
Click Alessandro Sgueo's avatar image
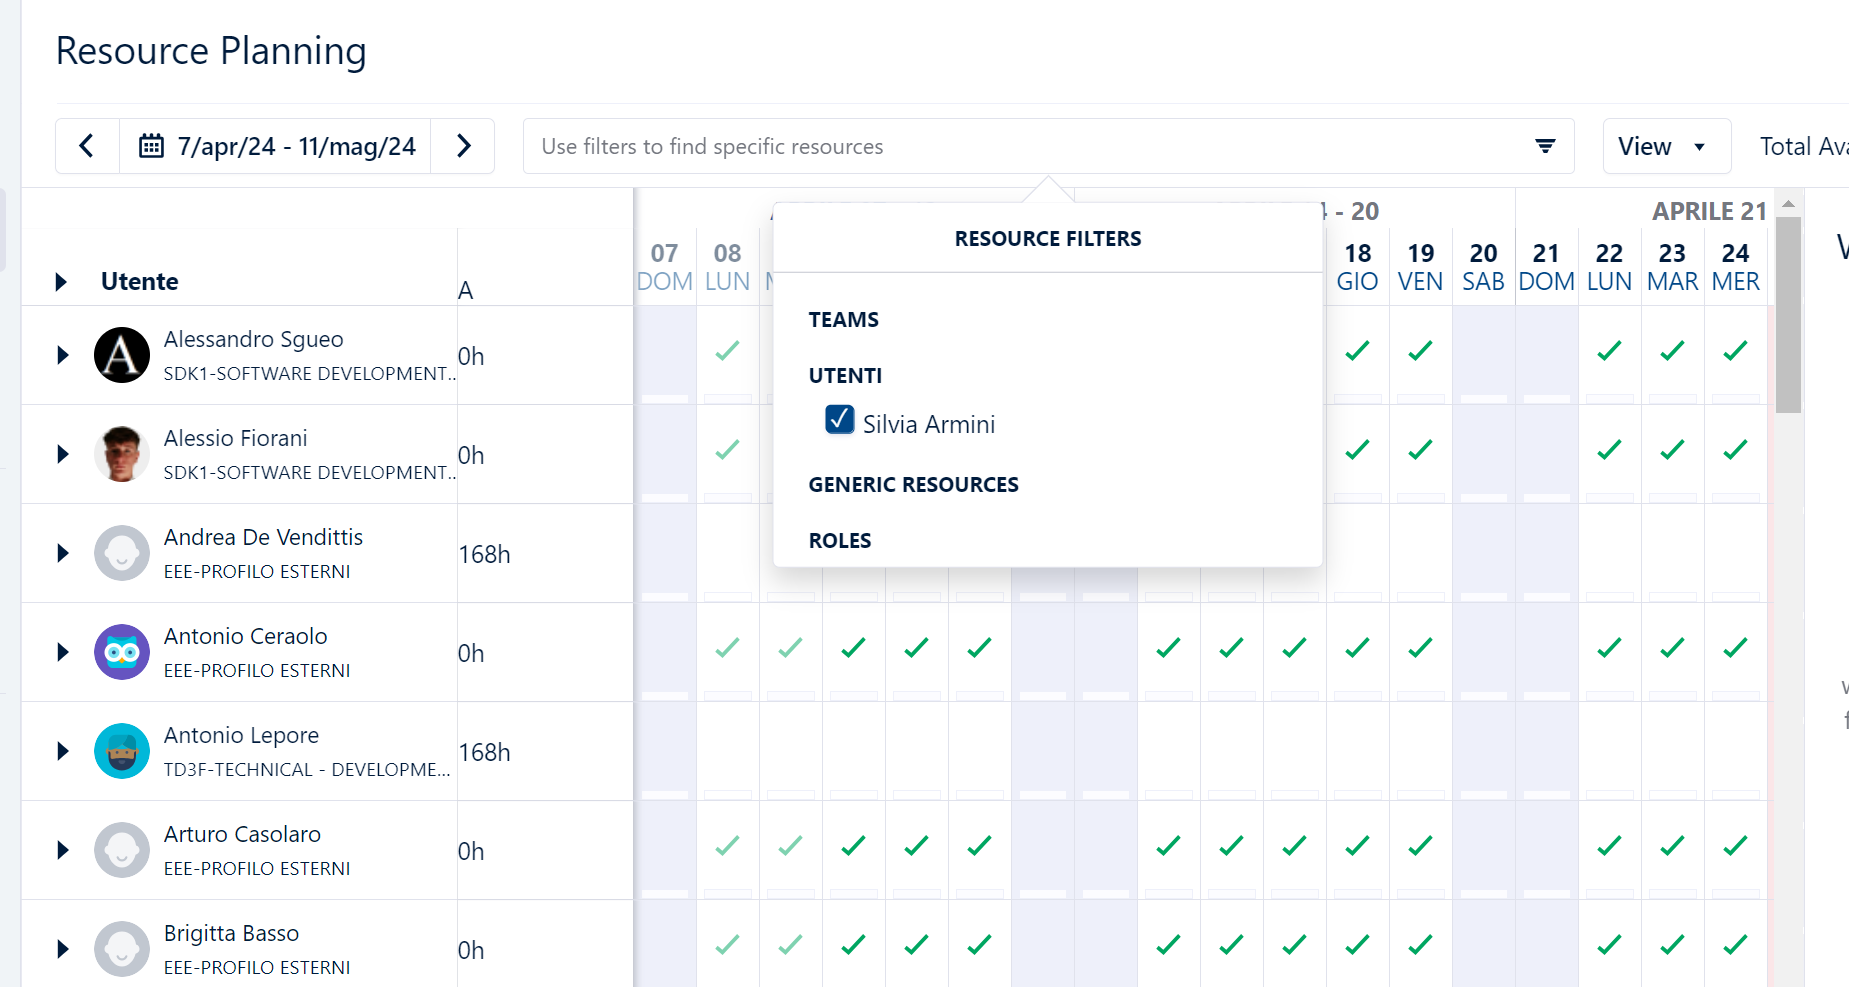click(x=121, y=355)
